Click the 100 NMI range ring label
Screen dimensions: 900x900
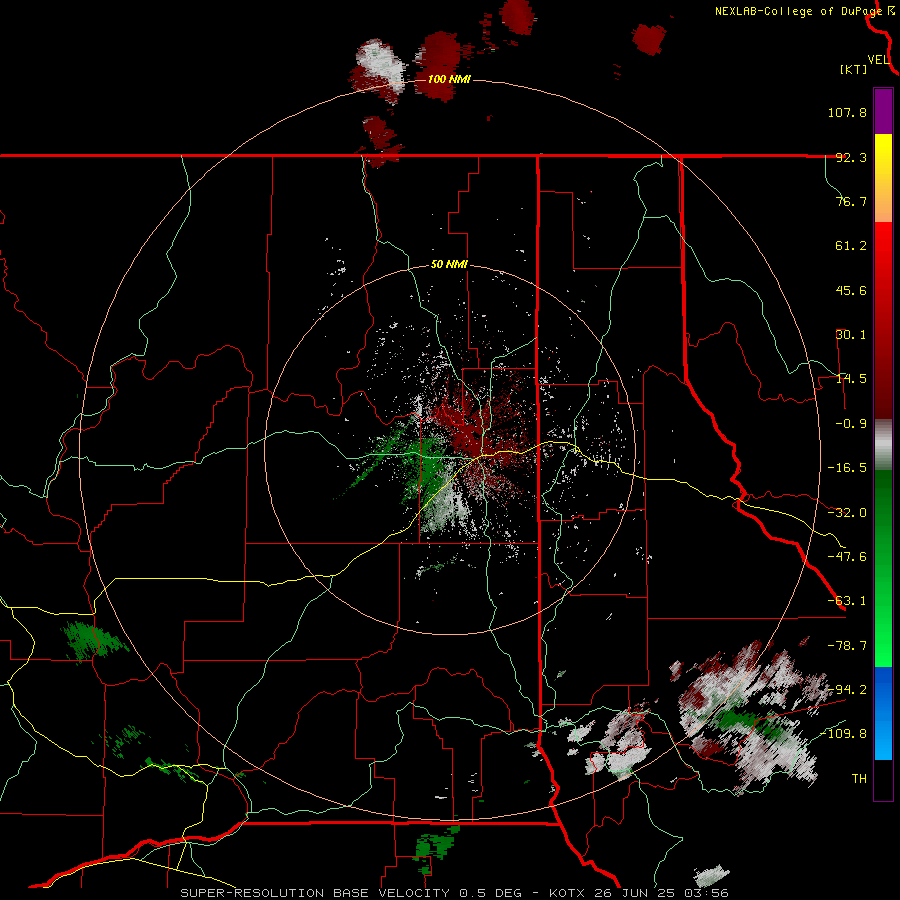[449, 79]
